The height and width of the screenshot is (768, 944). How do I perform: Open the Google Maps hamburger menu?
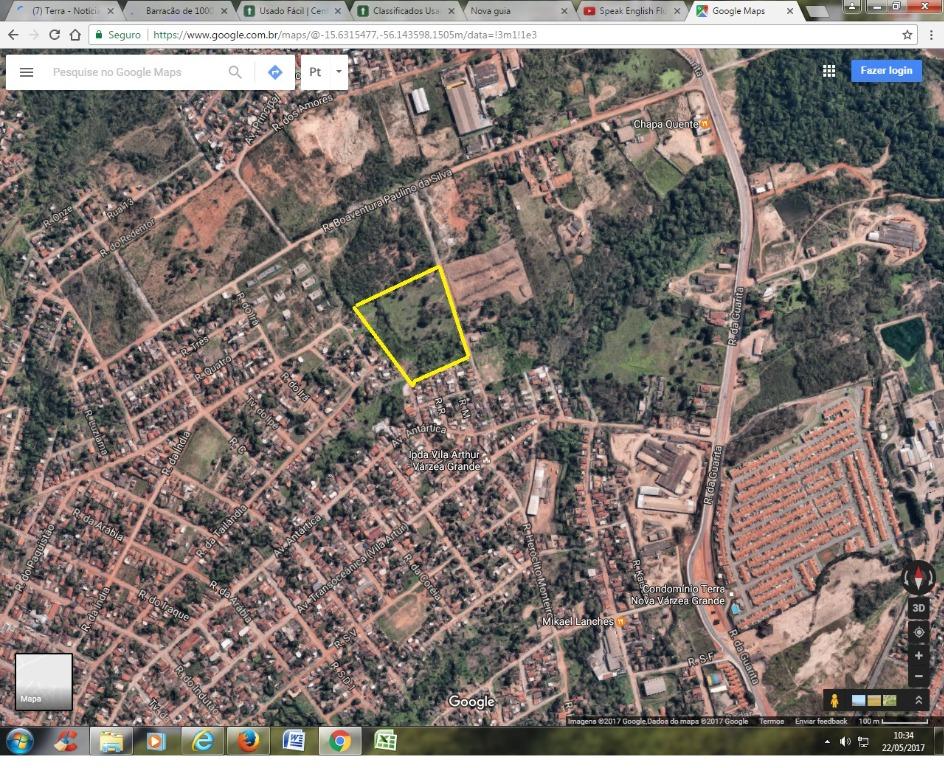27,72
